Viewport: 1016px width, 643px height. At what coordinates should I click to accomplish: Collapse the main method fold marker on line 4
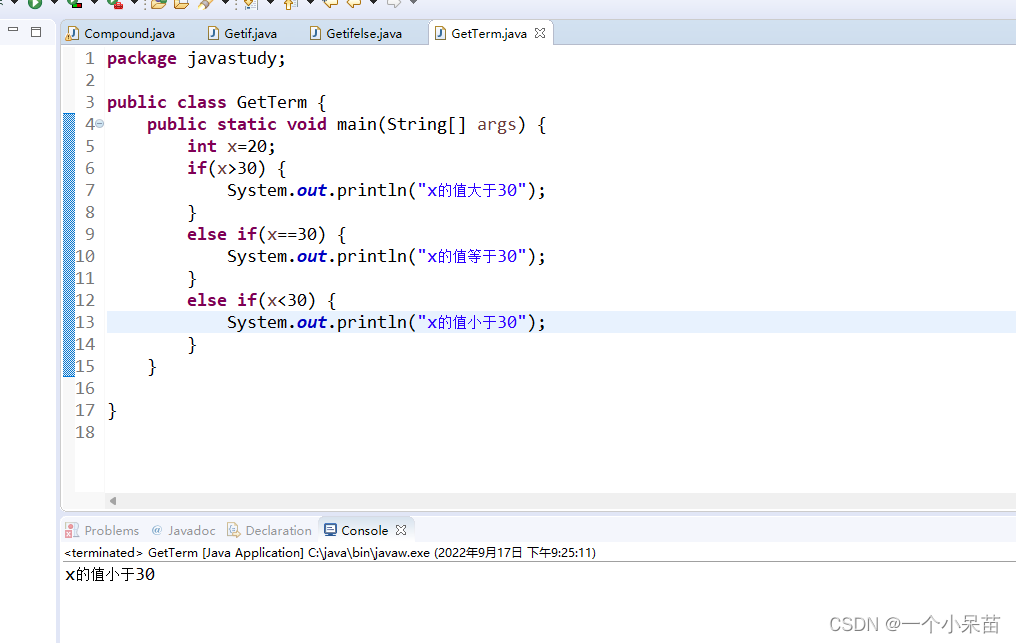click(x=100, y=124)
